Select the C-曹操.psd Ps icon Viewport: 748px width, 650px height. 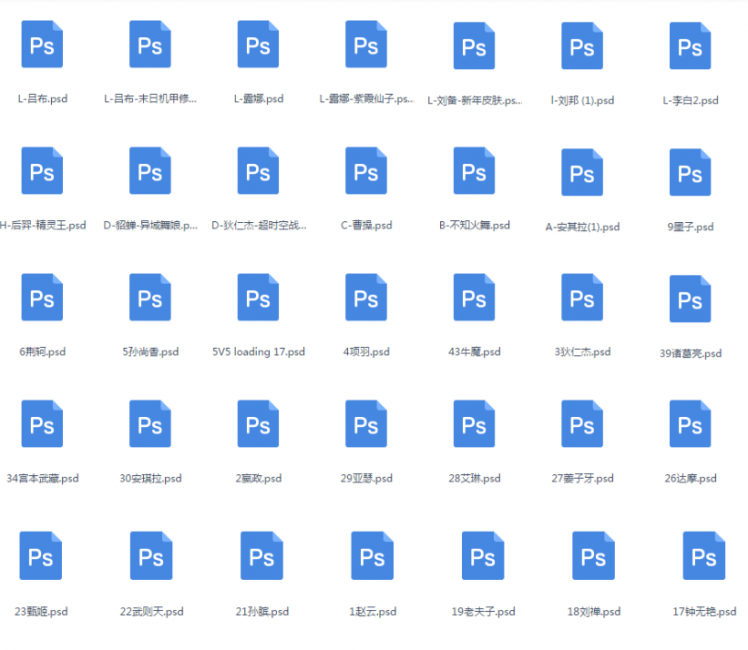tap(366, 170)
